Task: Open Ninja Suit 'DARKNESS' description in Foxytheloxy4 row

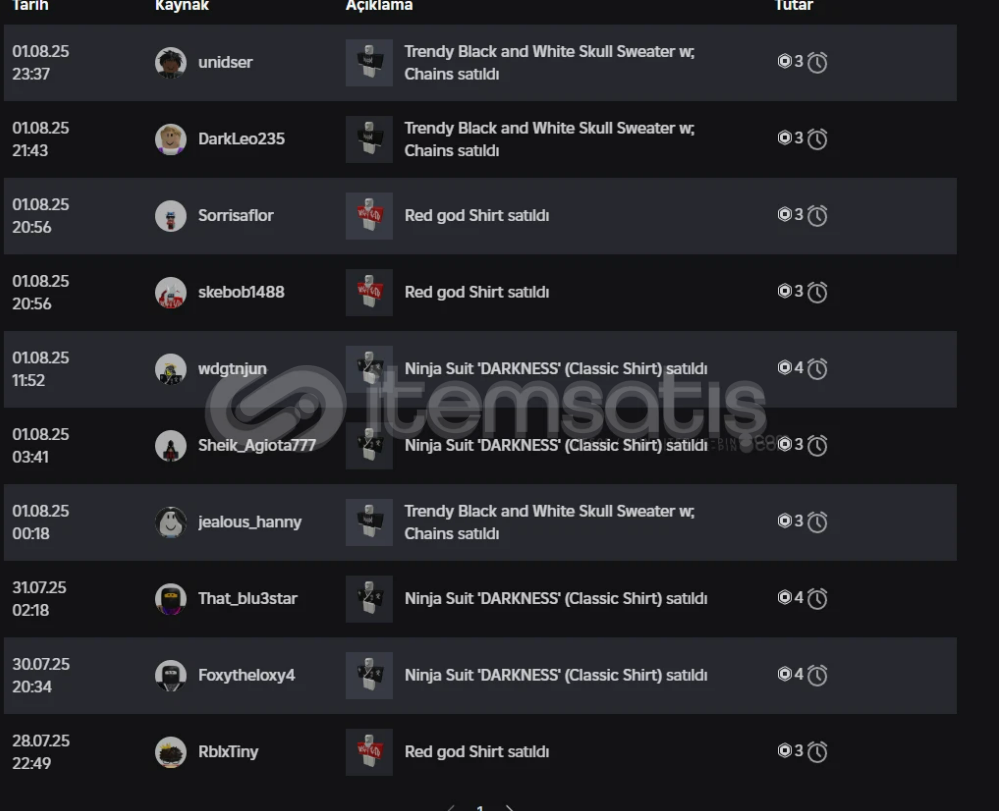Action: (x=556, y=675)
